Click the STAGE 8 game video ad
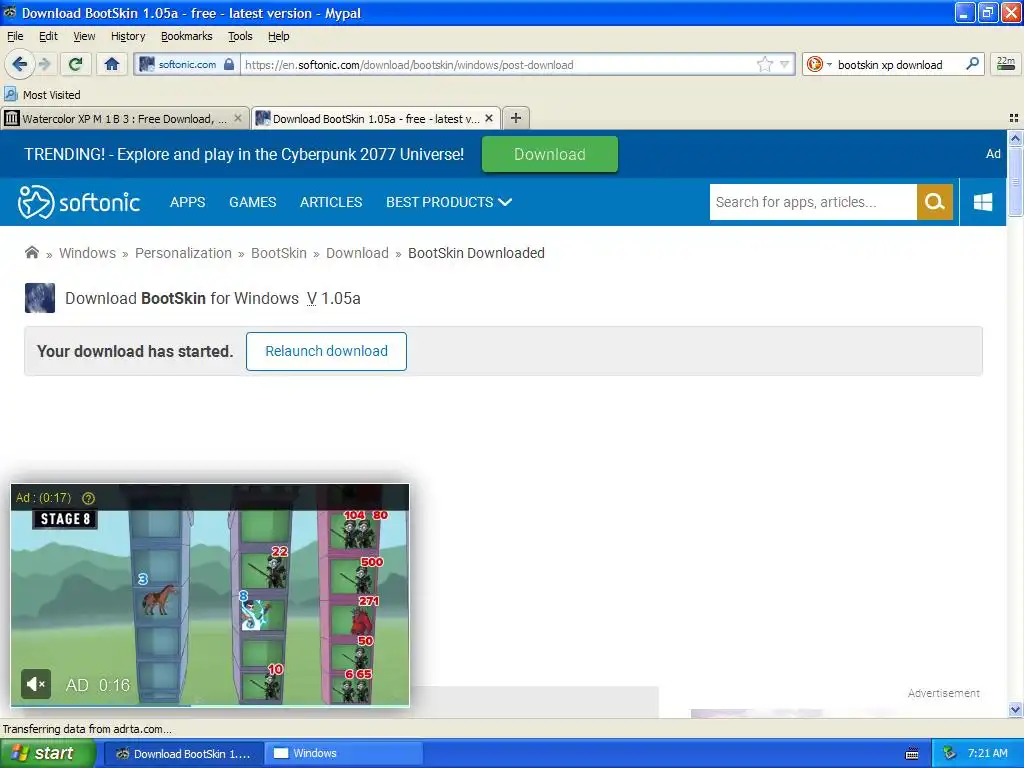 point(210,595)
